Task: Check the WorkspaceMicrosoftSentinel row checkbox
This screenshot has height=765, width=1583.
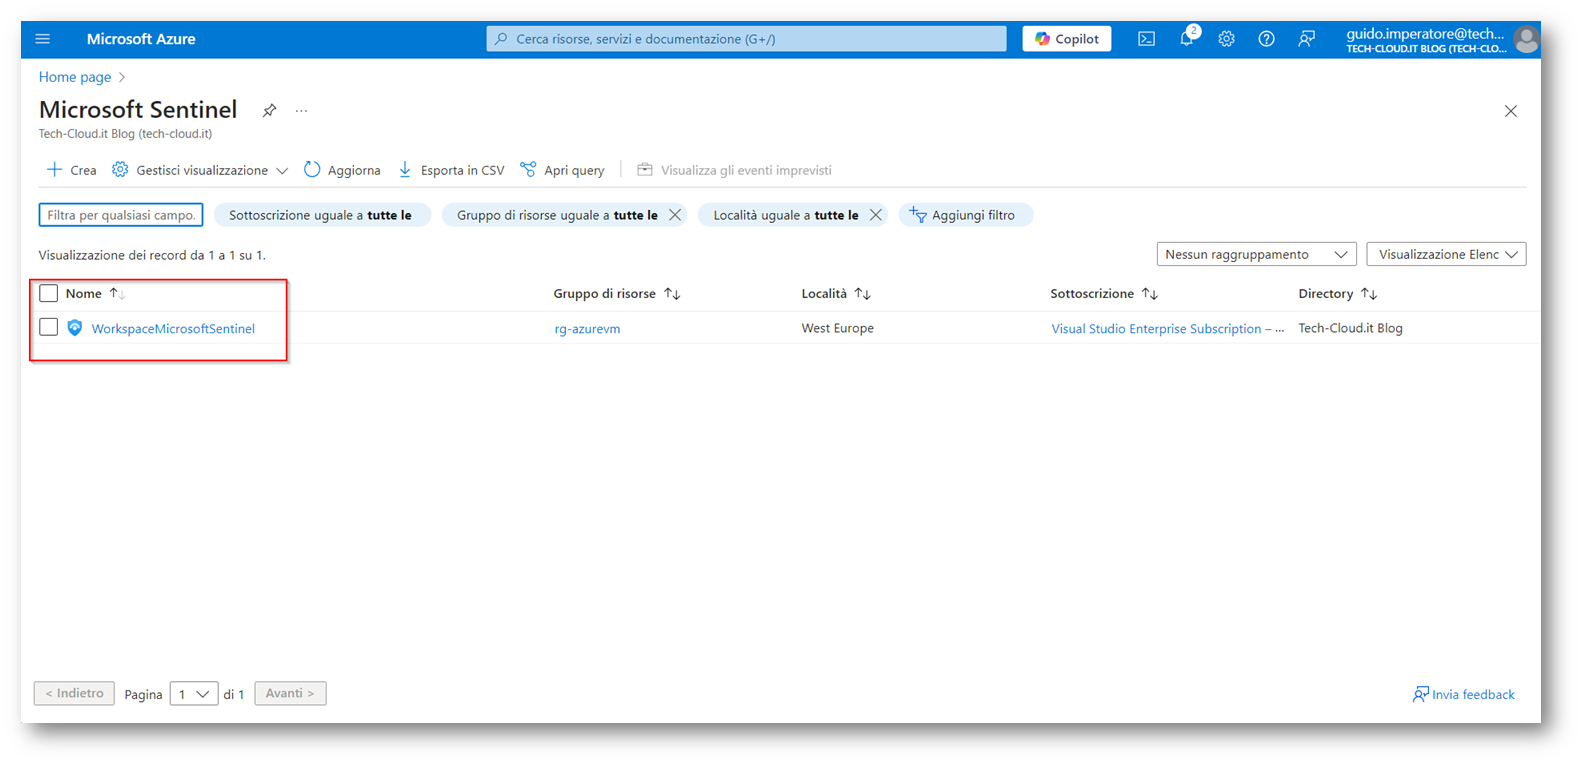Action: pyautogui.click(x=48, y=327)
